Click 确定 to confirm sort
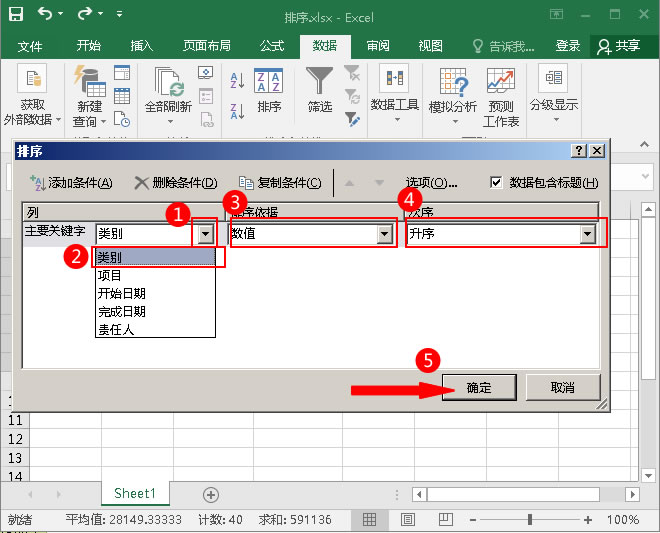The height and width of the screenshot is (533, 660). pos(479,387)
